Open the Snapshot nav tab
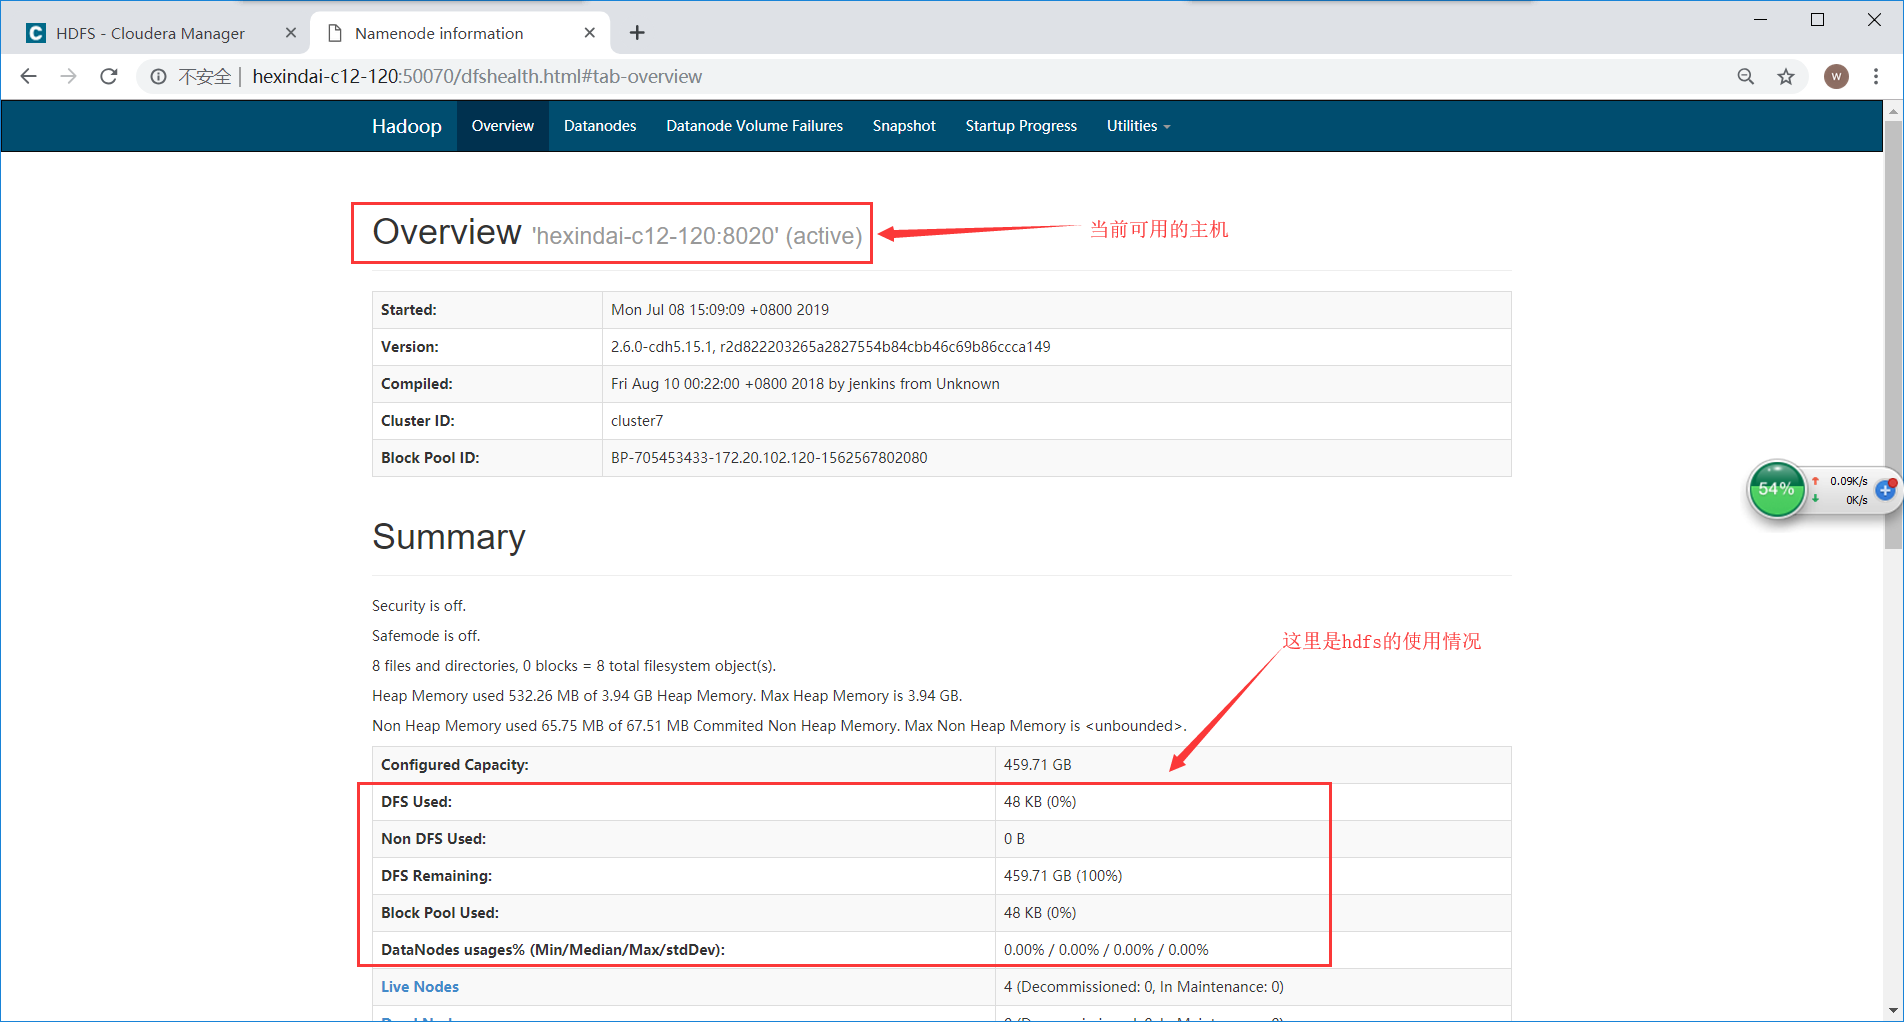Image resolution: width=1904 pixels, height=1022 pixels. click(x=904, y=126)
